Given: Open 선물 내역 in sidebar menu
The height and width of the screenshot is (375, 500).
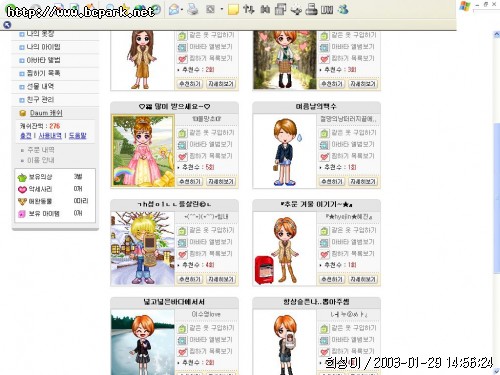Looking at the screenshot, I should point(40,86).
